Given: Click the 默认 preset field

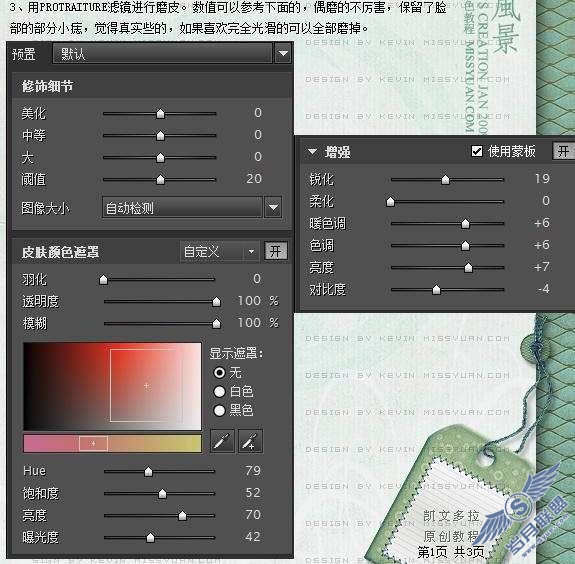Looking at the screenshot, I should [x=162, y=54].
